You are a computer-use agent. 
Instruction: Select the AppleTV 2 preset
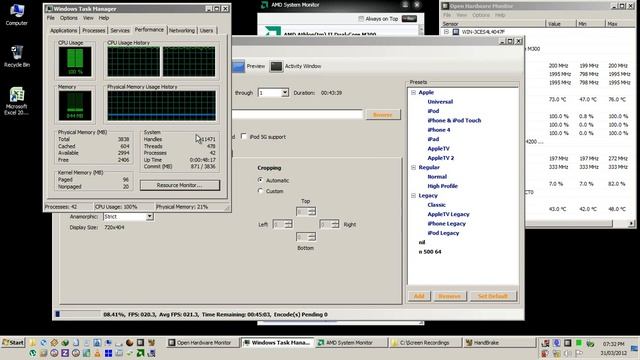tap(440, 158)
